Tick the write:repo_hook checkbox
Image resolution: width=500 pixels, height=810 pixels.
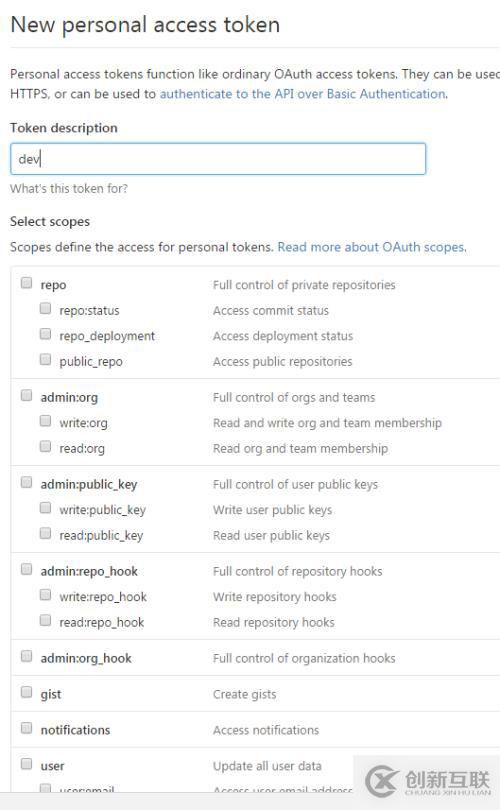tap(45, 595)
